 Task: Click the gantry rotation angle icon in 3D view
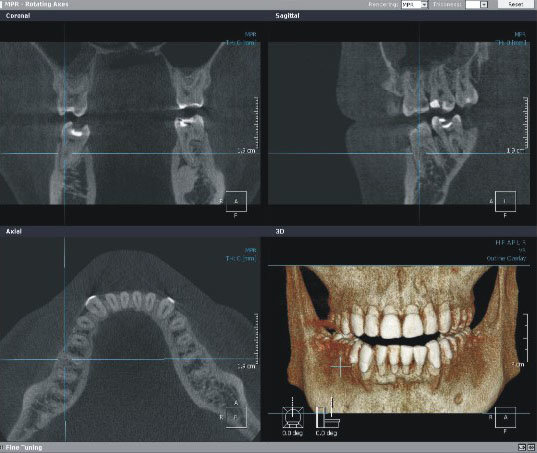(292, 416)
